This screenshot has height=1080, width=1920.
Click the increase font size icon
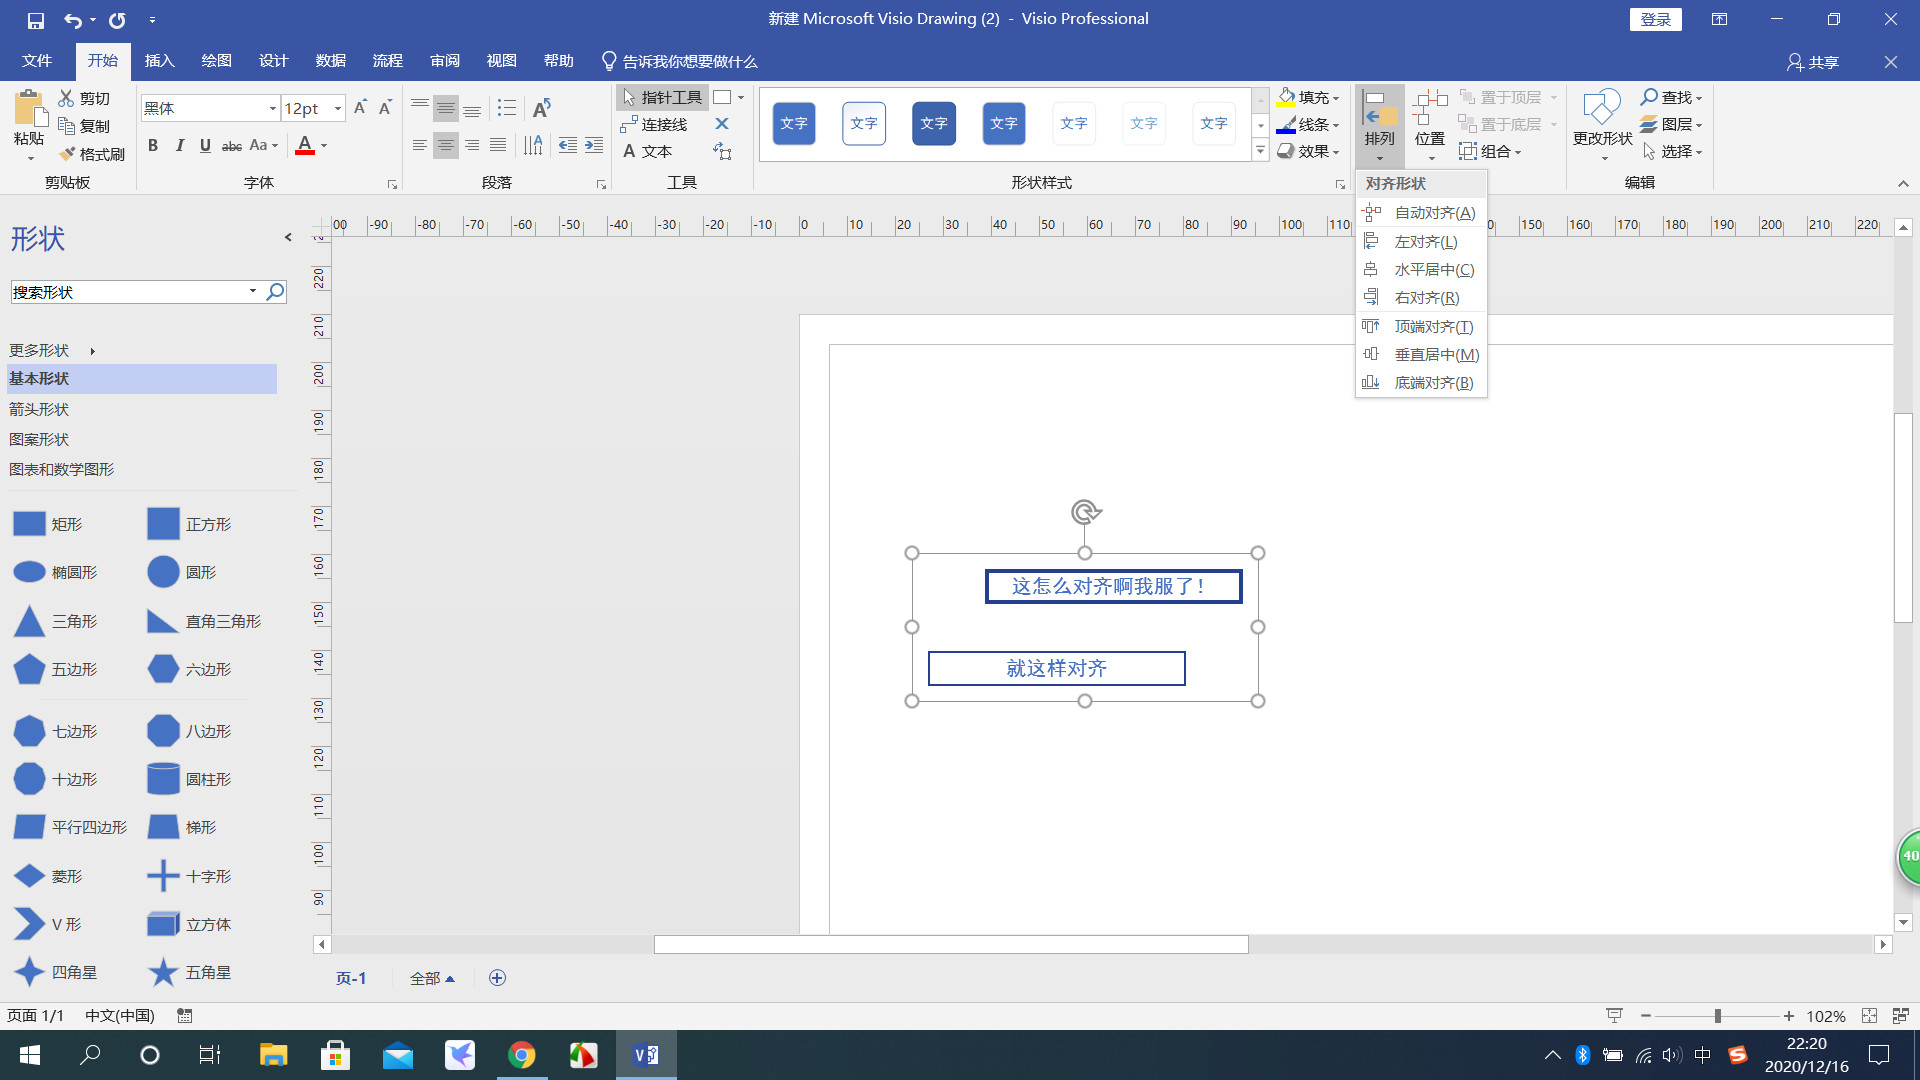tap(360, 107)
